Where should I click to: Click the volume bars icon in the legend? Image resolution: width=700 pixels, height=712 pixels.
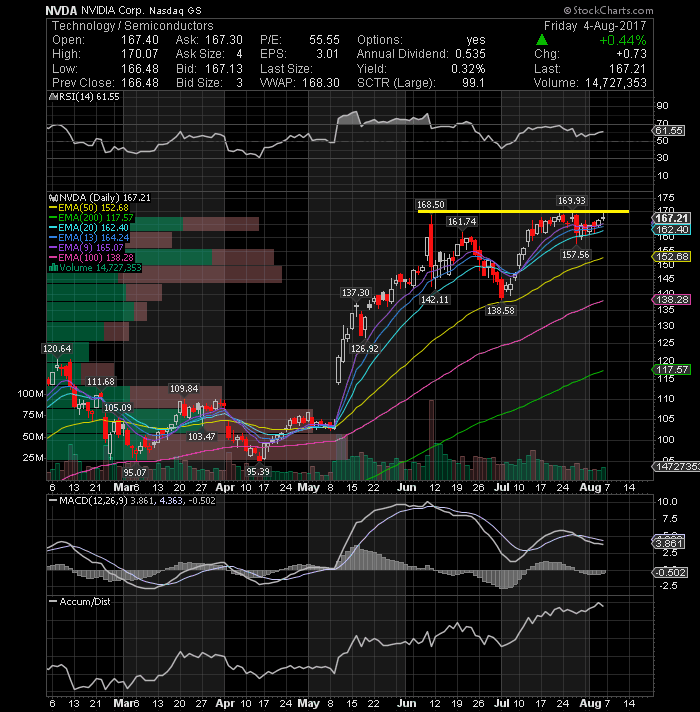click(53, 268)
